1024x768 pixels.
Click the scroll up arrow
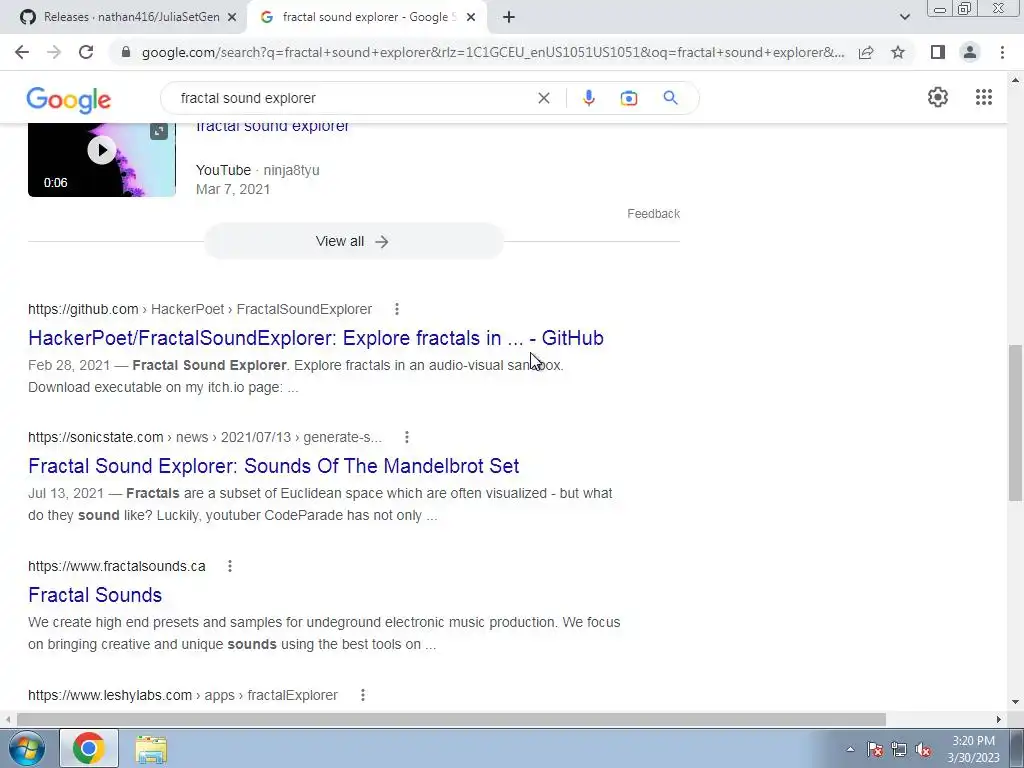click(x=1015, y=80)
